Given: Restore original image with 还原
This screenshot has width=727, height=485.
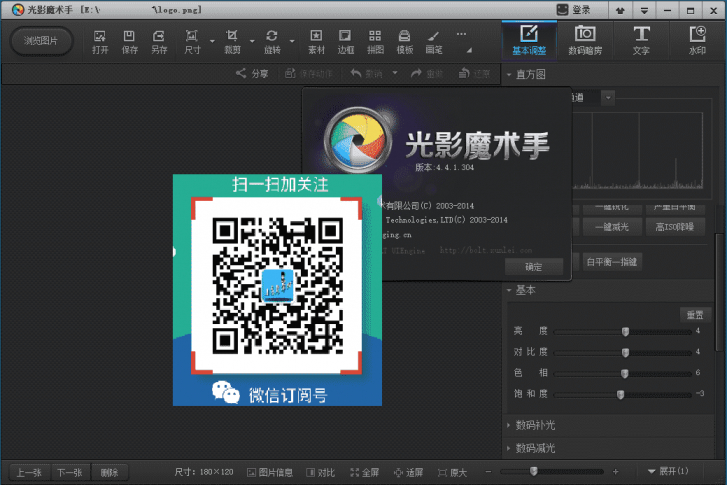Looking at the screenshot, I should pyautogui.click(x=474, y=73).
